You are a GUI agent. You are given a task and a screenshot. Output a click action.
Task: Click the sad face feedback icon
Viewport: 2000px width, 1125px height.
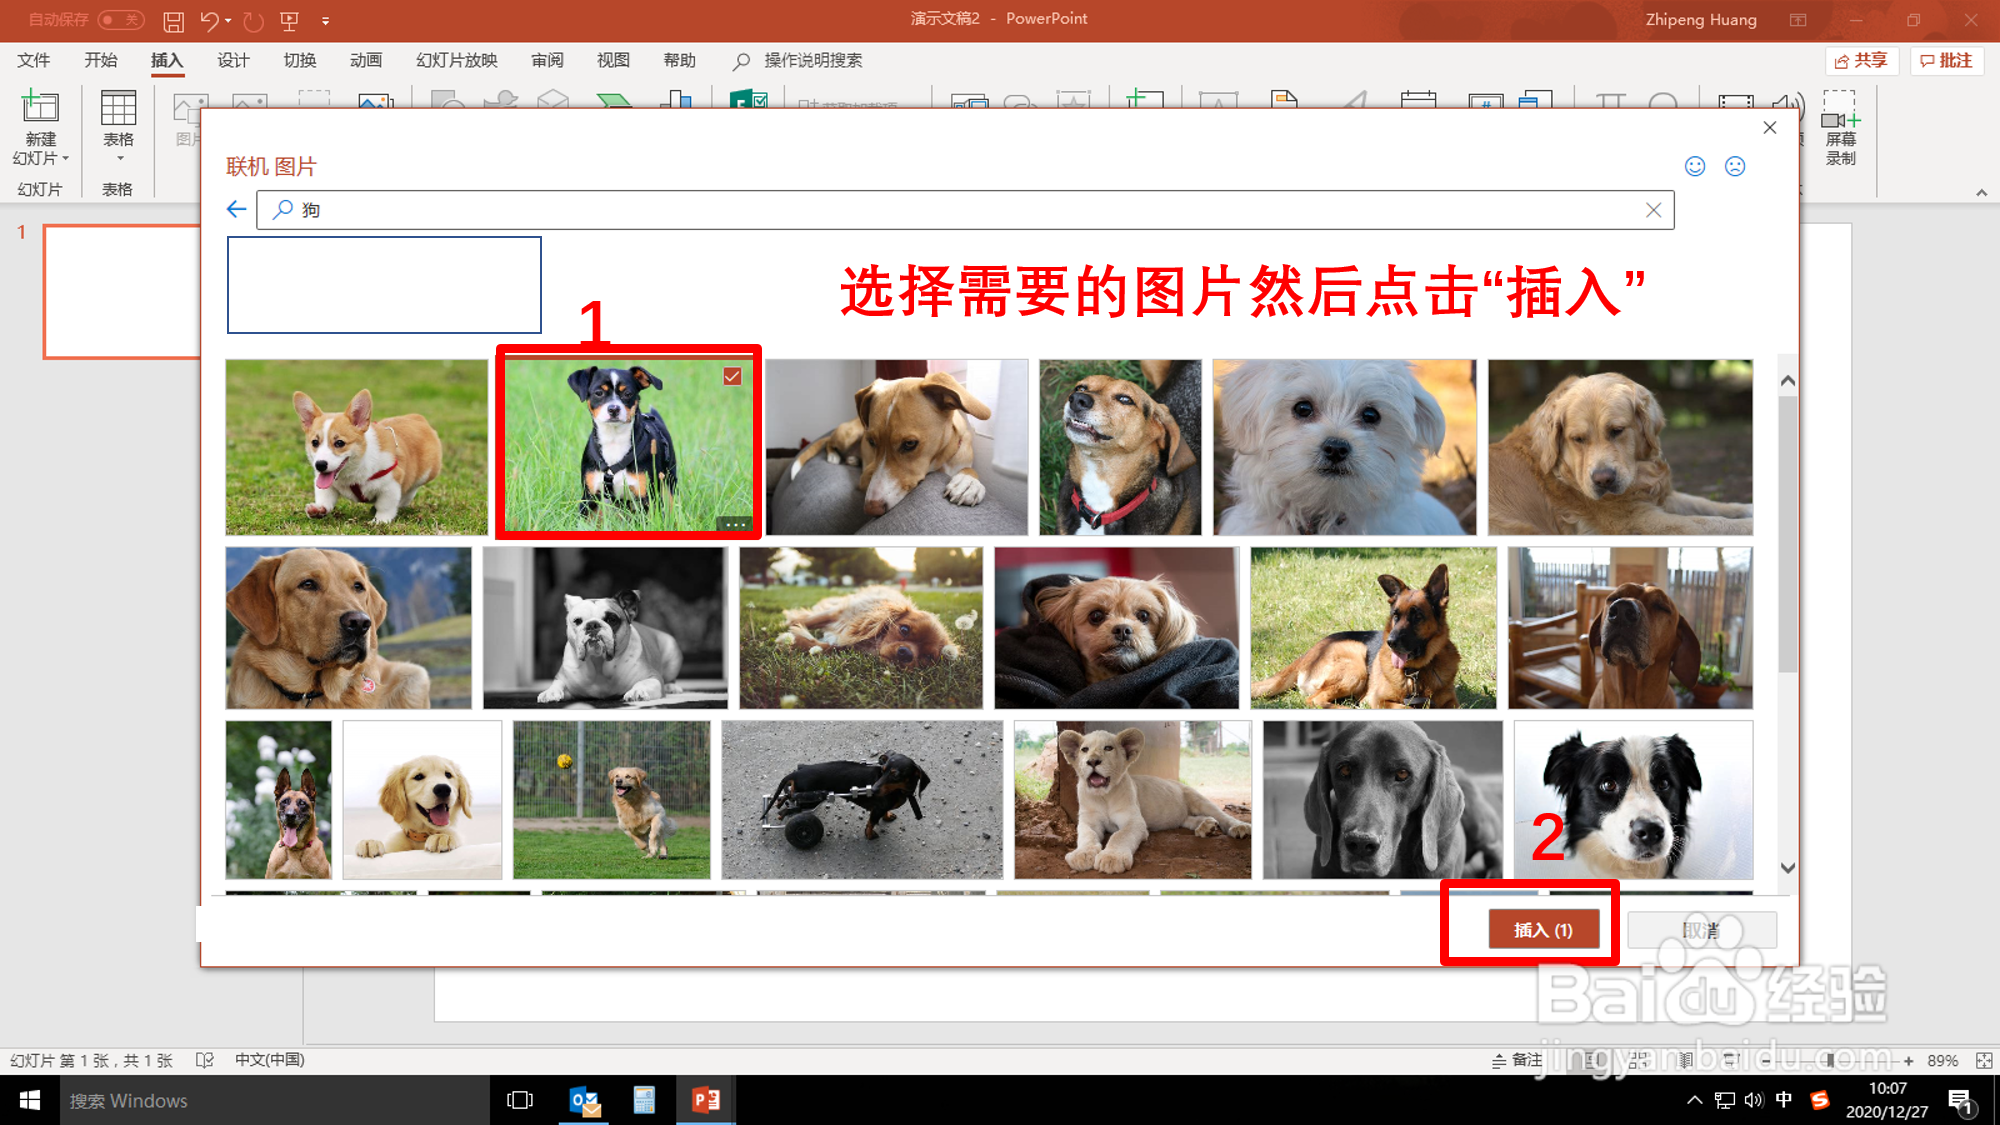coord(1735,167)
